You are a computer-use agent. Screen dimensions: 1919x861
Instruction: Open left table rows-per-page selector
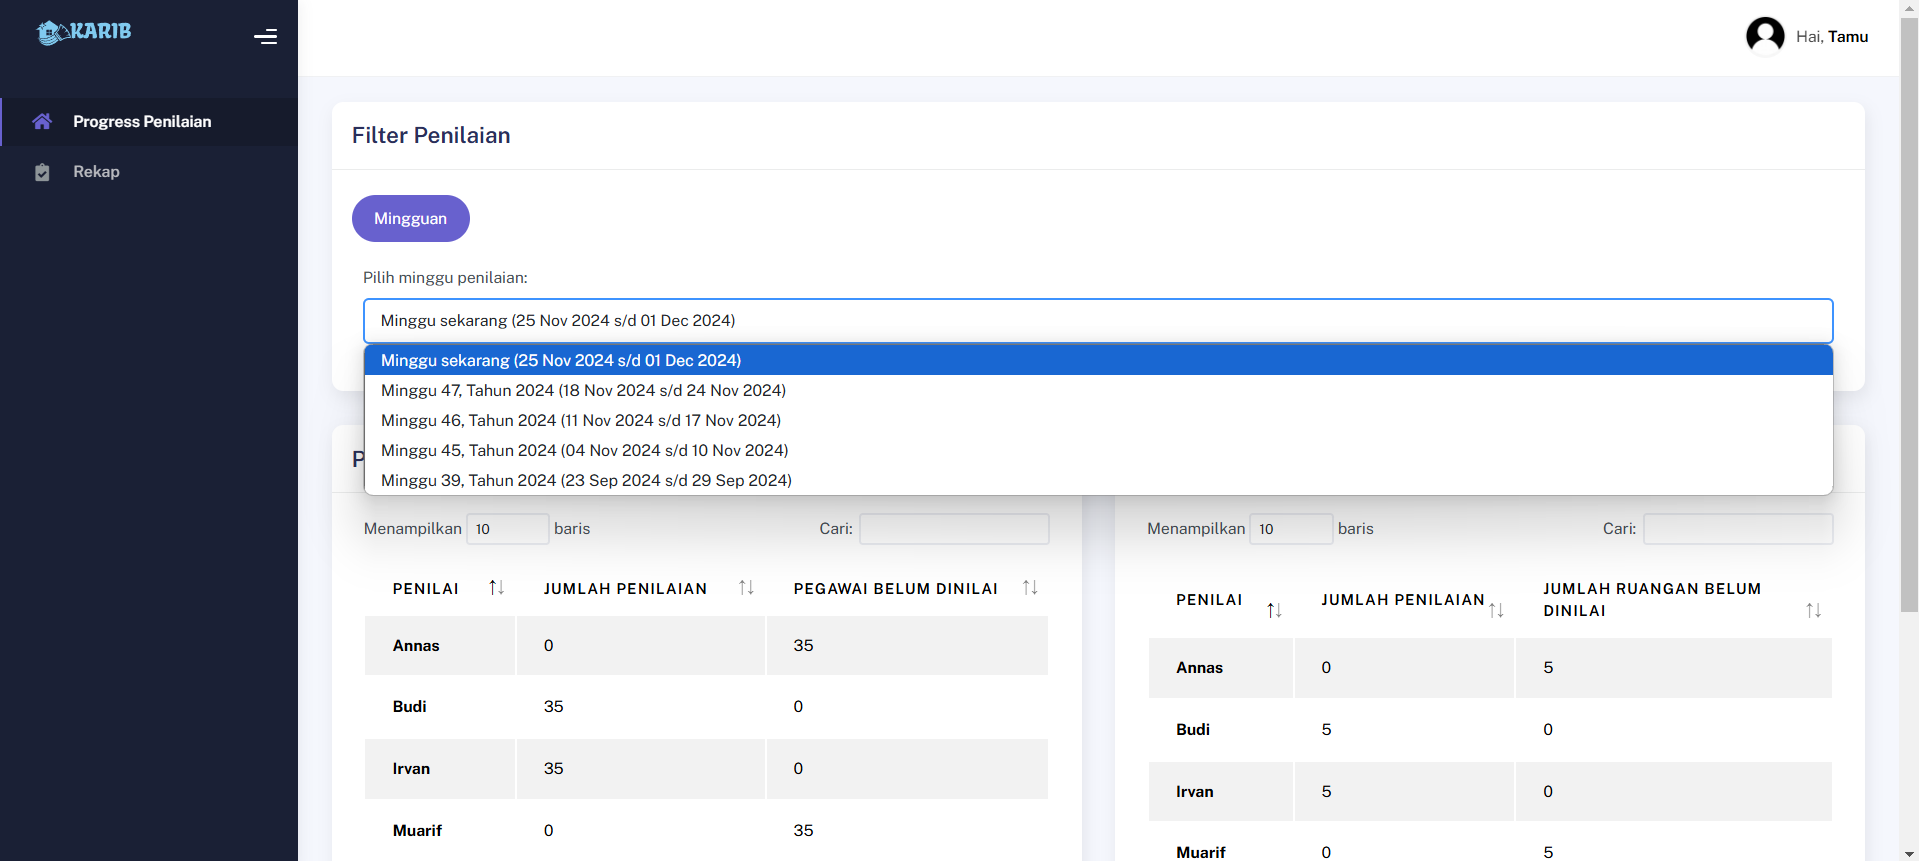pyautogui.click(x=507, y=529)
